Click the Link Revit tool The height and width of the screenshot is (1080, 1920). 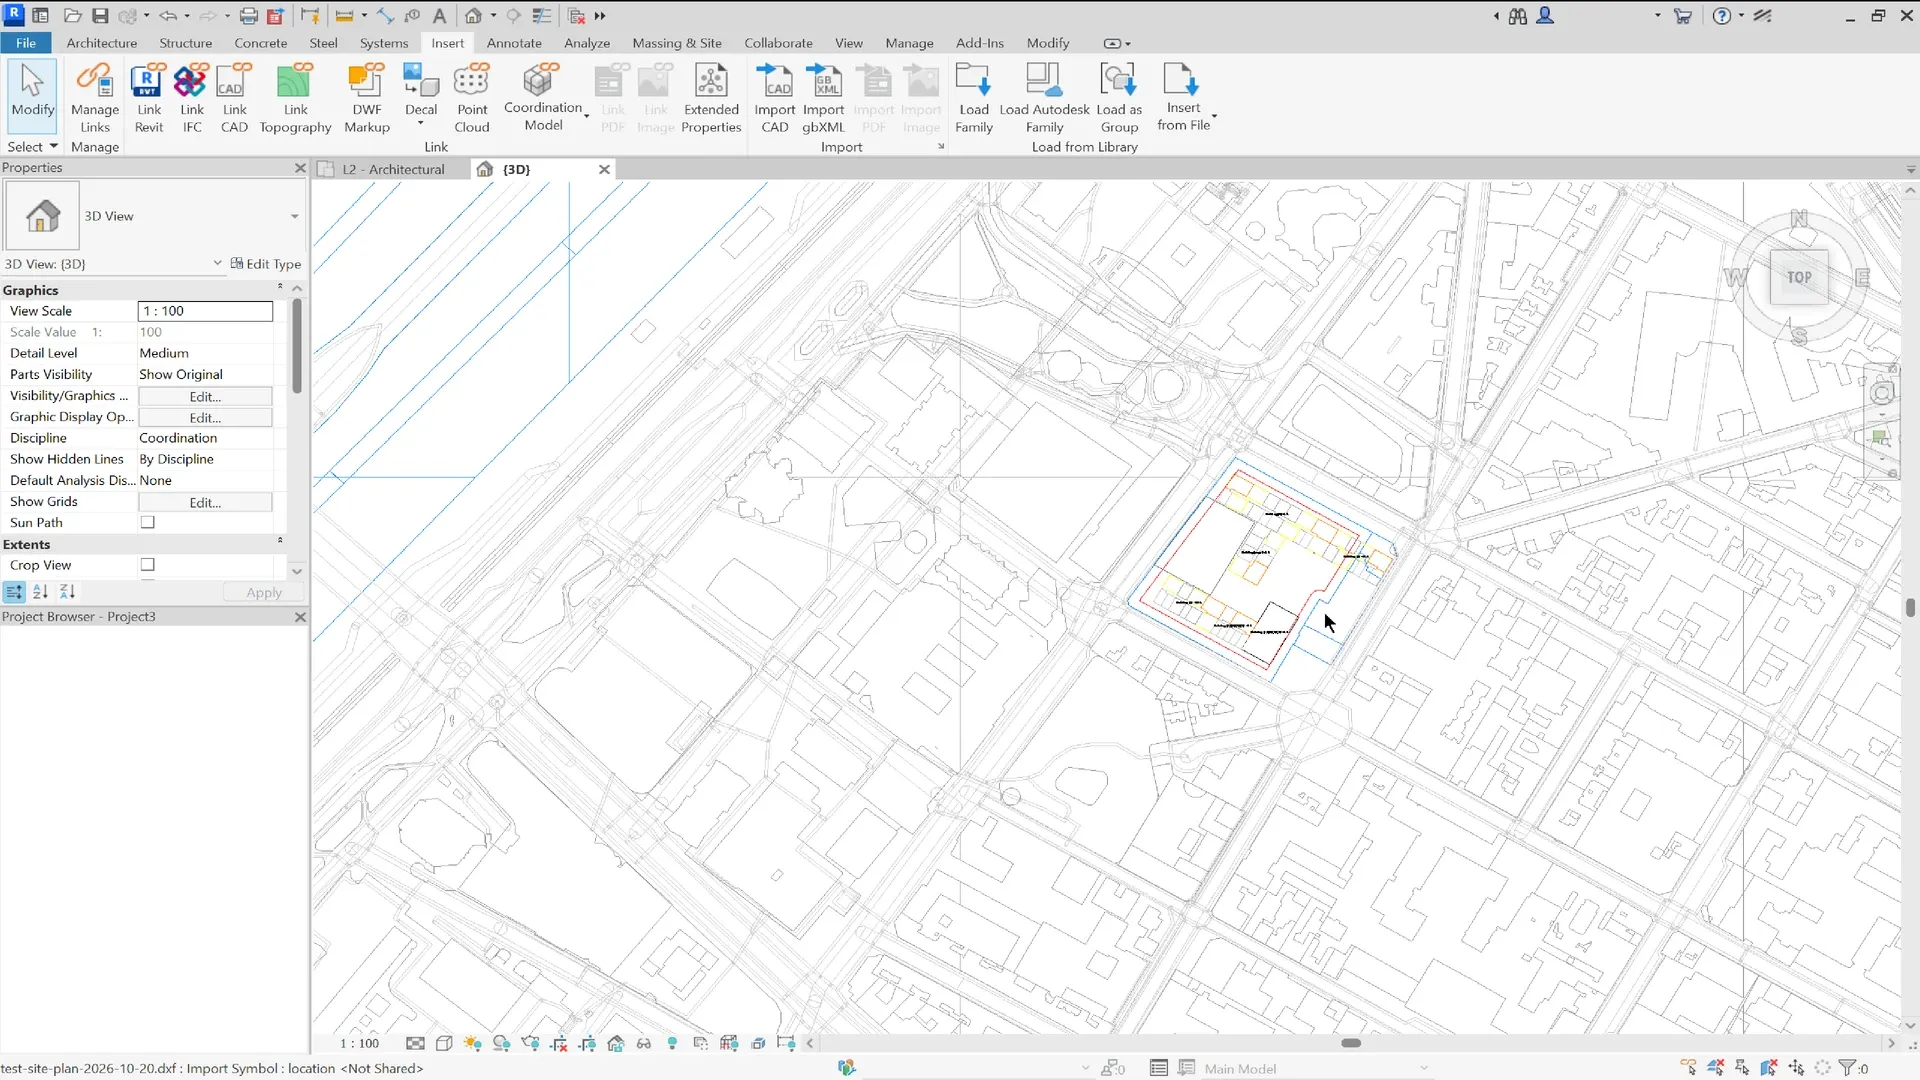148,98
